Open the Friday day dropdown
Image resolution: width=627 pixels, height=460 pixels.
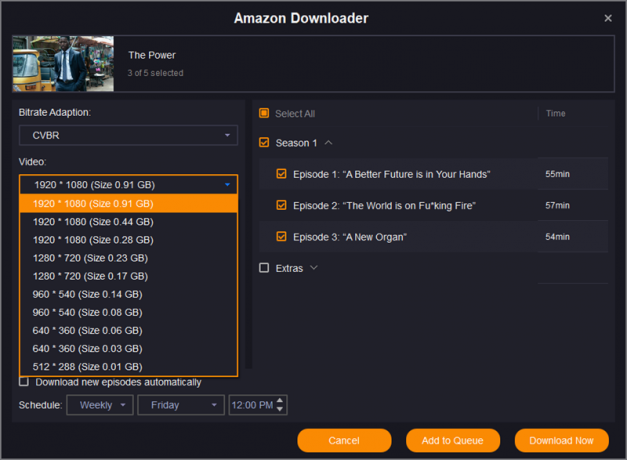[181, 405]
